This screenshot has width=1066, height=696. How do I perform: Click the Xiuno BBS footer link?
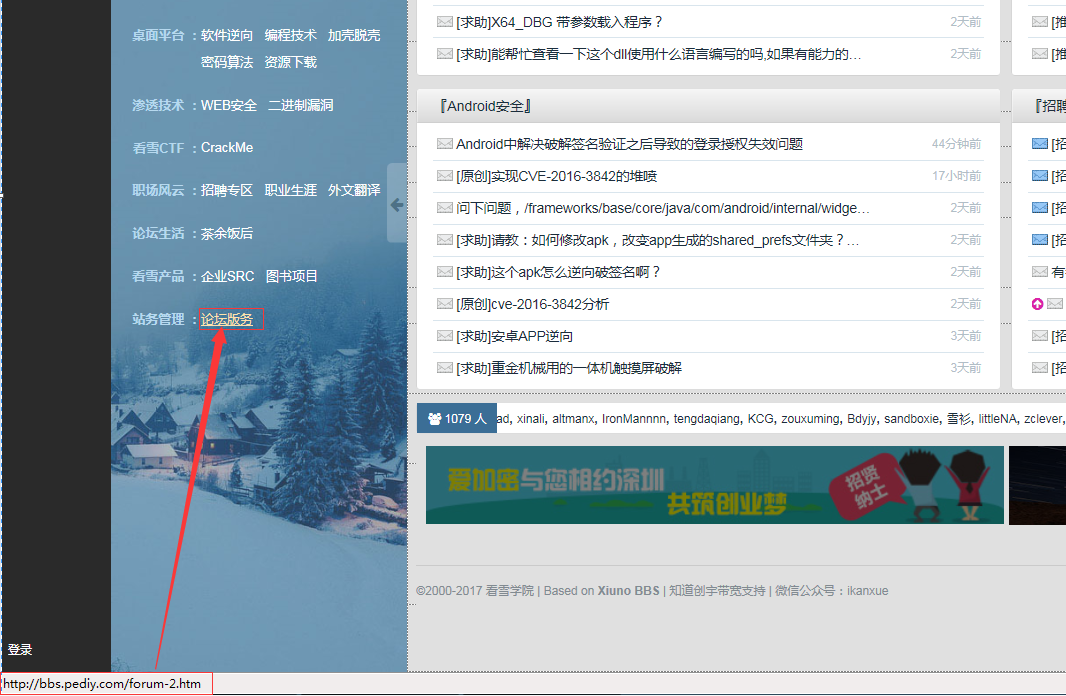(x=628, y=591)
